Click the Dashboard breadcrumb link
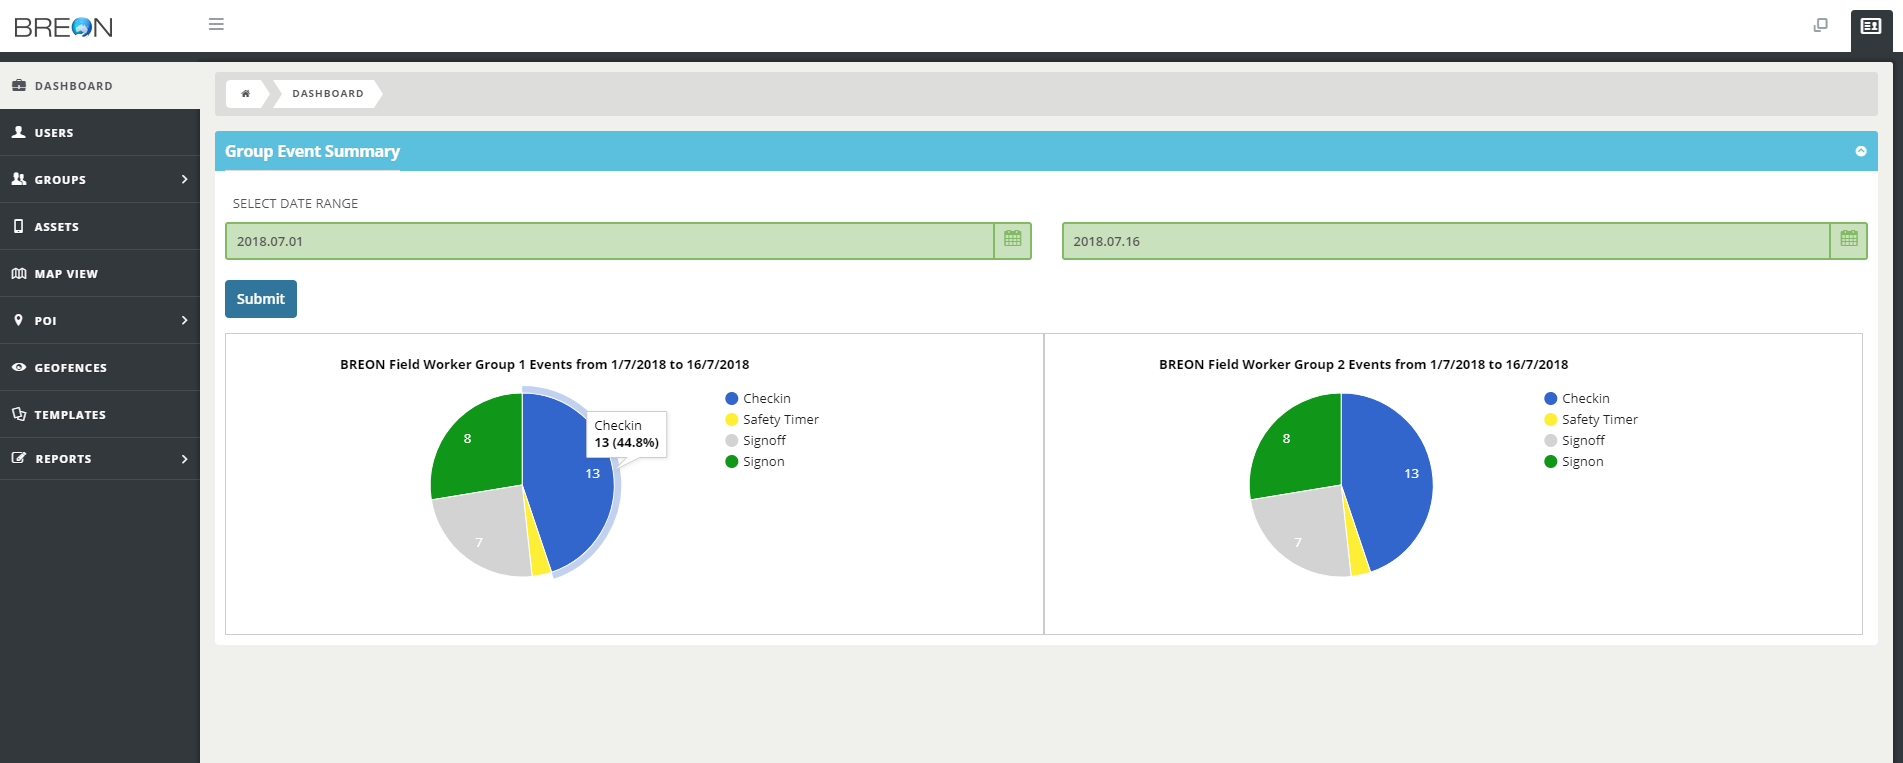Viewport: 1903px width, 763px height. pyautogui.click(x=327, y=93)
